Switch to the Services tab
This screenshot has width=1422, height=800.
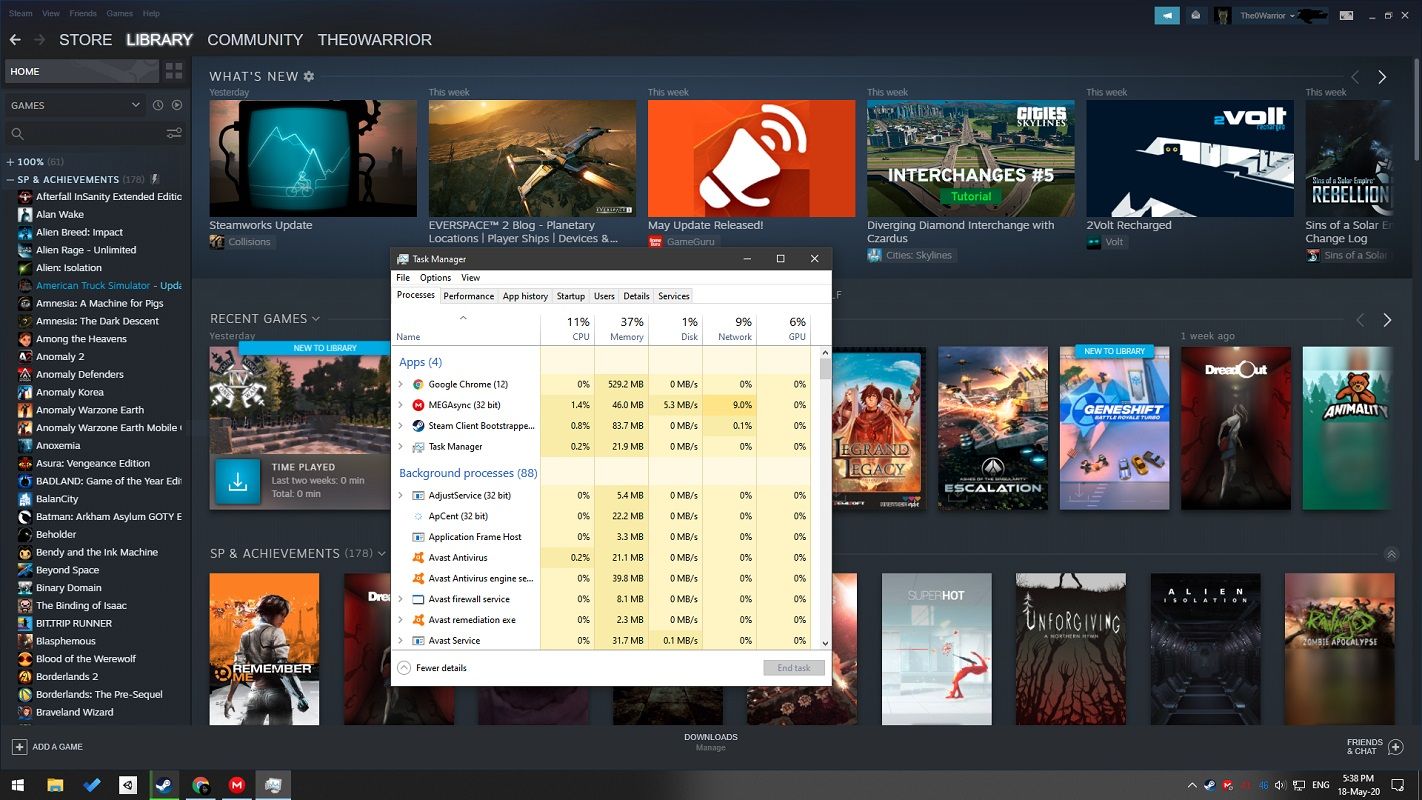click(x=674, y=296)
